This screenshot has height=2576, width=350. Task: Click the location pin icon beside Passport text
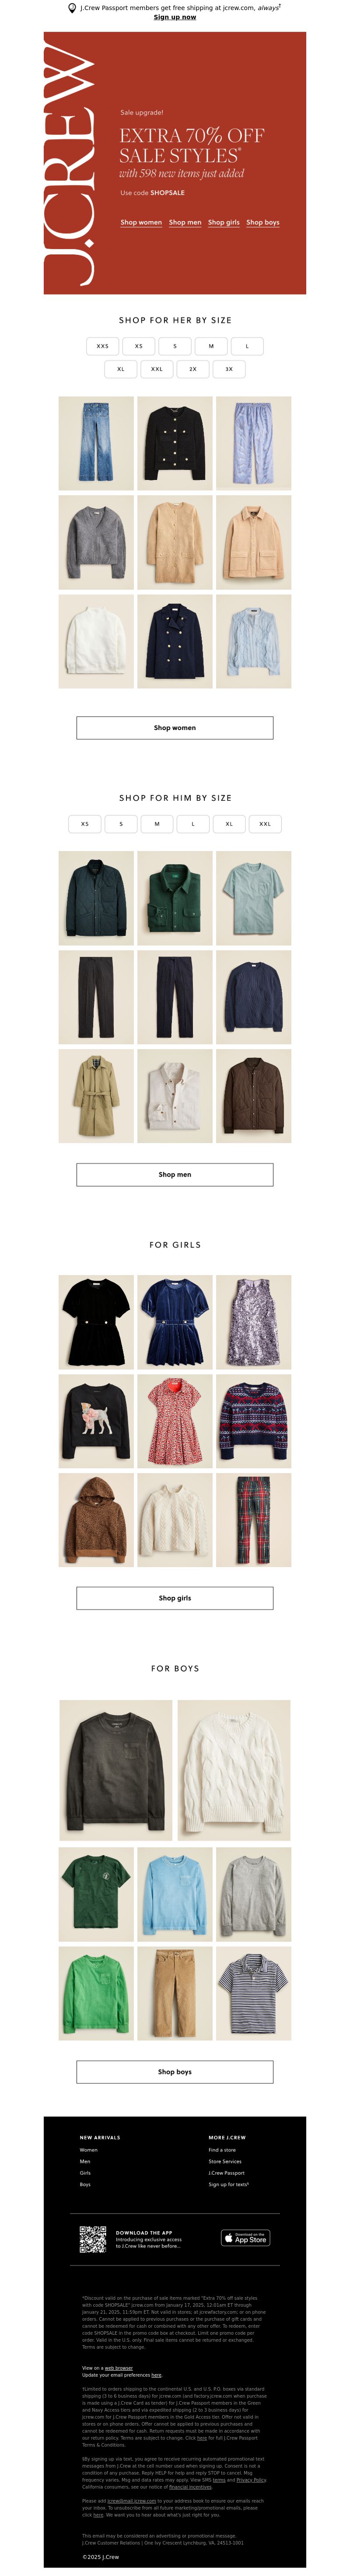coord(72,8)
